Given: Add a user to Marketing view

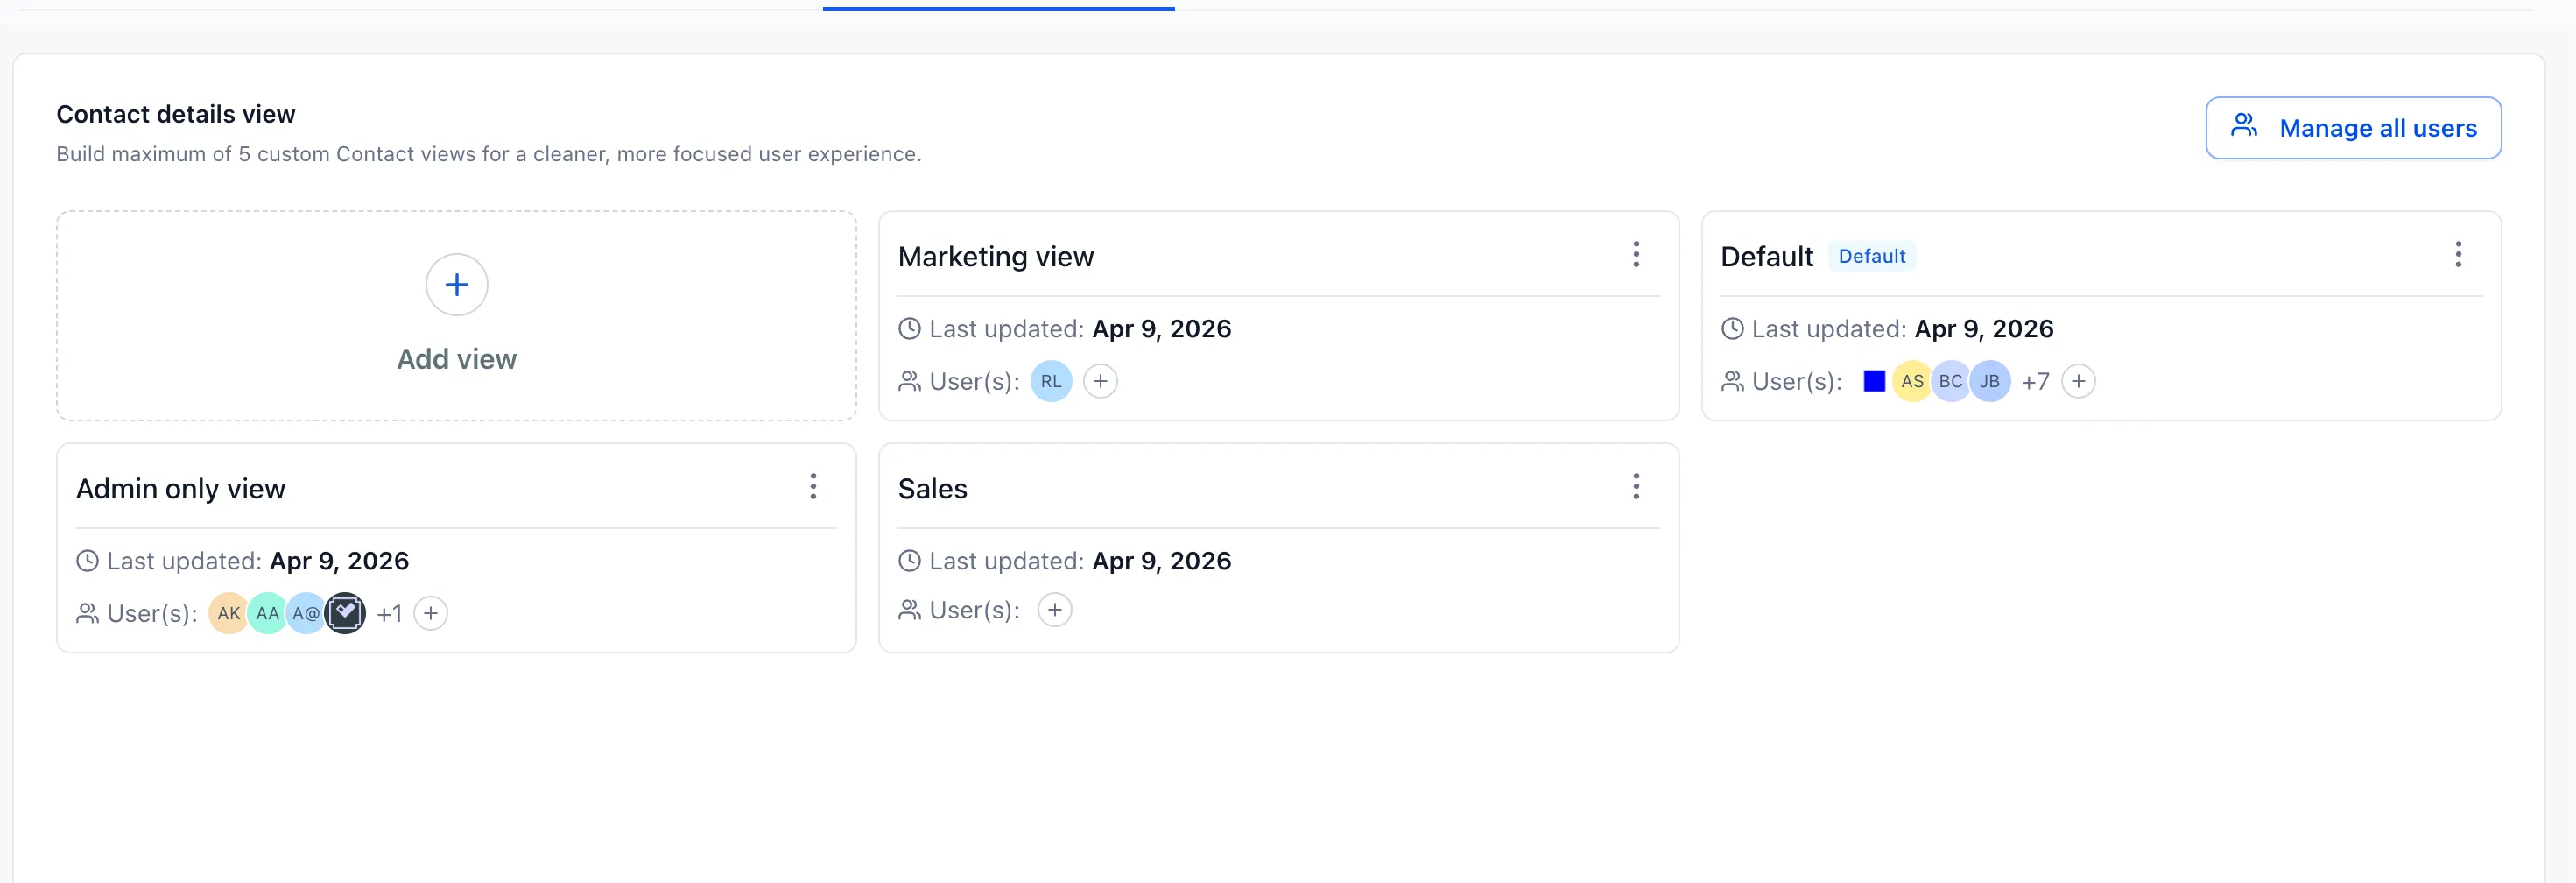Looking at the screenshot, I should (x=1100, y=381).
